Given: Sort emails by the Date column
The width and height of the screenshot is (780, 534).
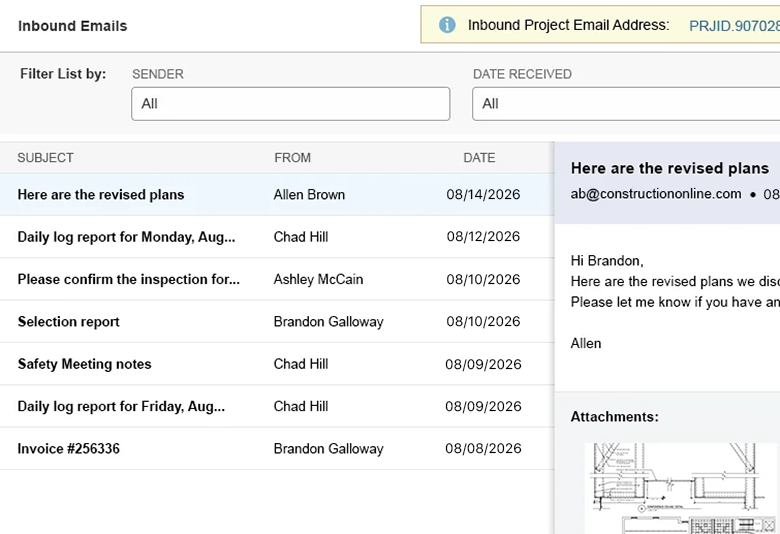Looking at the screenshot, I should pos(479,158).
